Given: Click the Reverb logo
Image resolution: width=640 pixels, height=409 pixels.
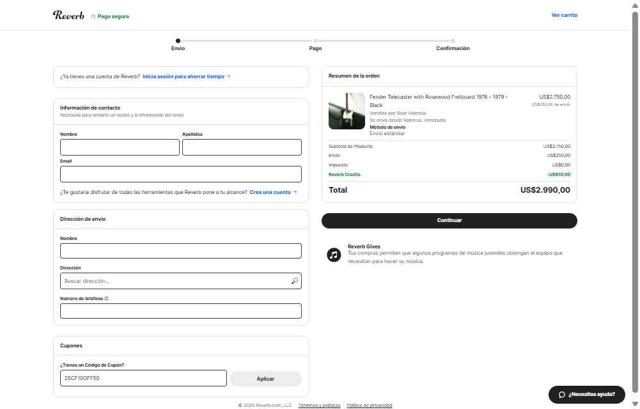Looking at the screenshot, I should 69,15.
